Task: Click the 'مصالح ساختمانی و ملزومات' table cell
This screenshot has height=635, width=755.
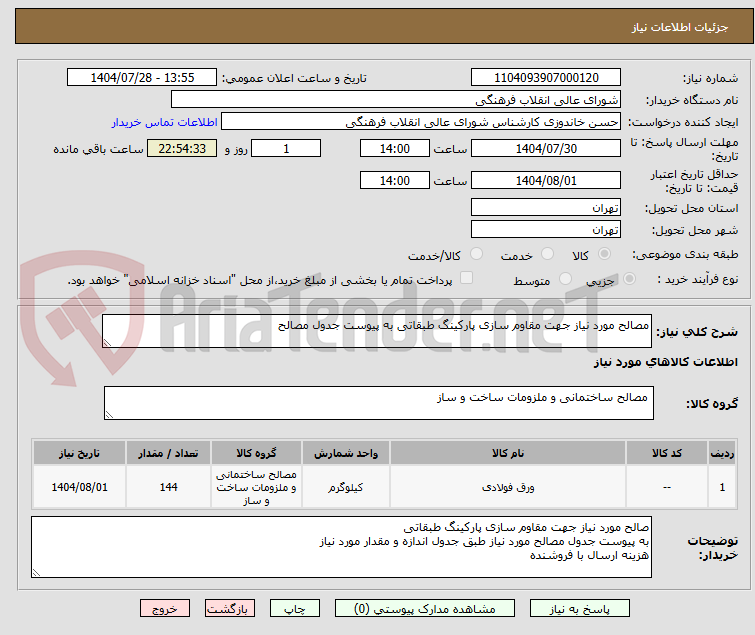Action: (256, 487)
